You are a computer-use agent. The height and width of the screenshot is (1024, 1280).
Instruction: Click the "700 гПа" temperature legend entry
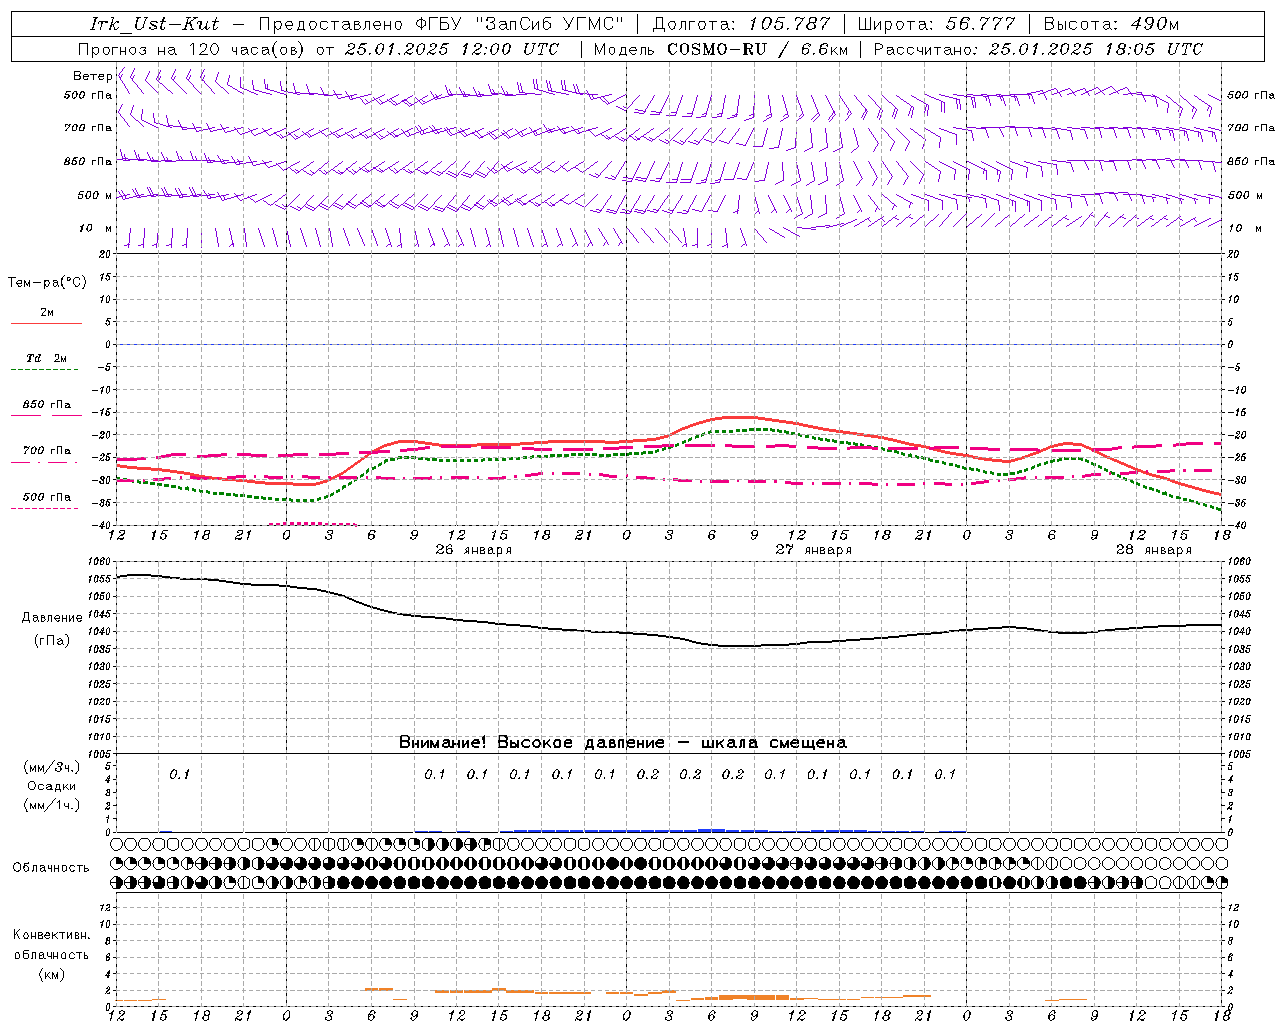click(x=46, y=451)
